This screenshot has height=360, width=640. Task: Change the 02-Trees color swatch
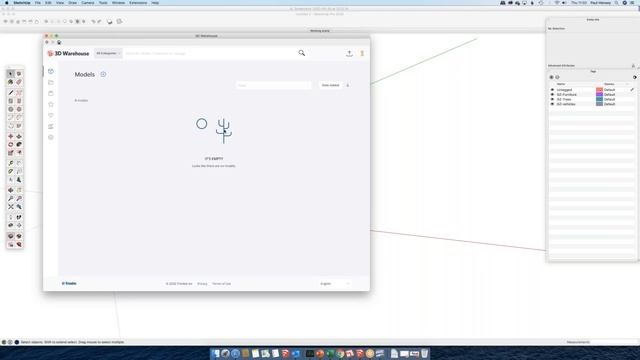tap(599, 100)
